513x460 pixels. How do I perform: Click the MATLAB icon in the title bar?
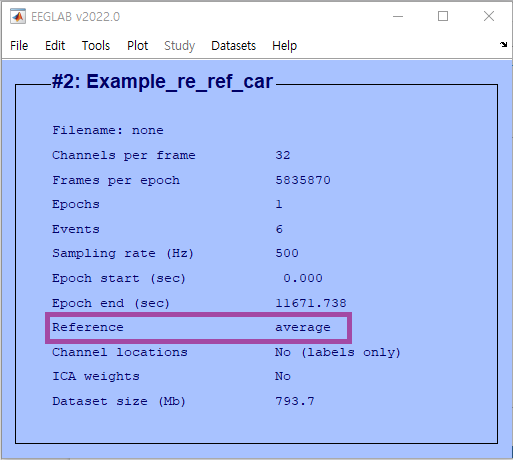click(x=18, y=16)
